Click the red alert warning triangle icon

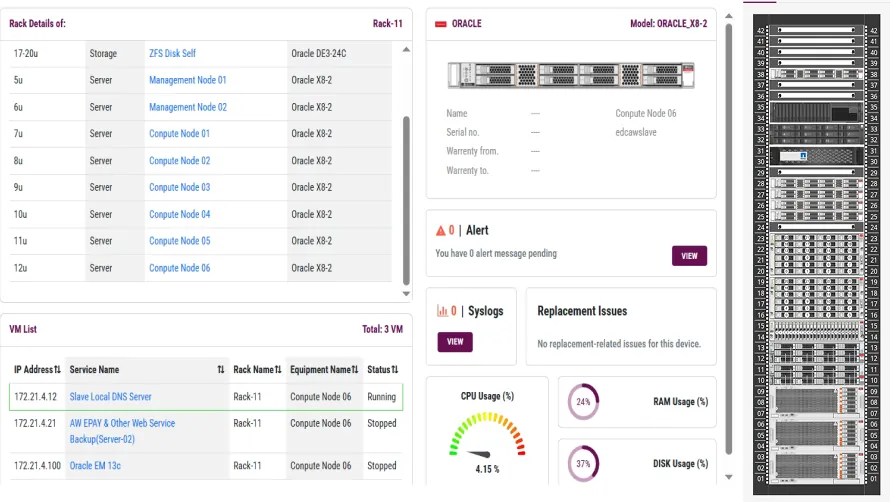point(441,231)
